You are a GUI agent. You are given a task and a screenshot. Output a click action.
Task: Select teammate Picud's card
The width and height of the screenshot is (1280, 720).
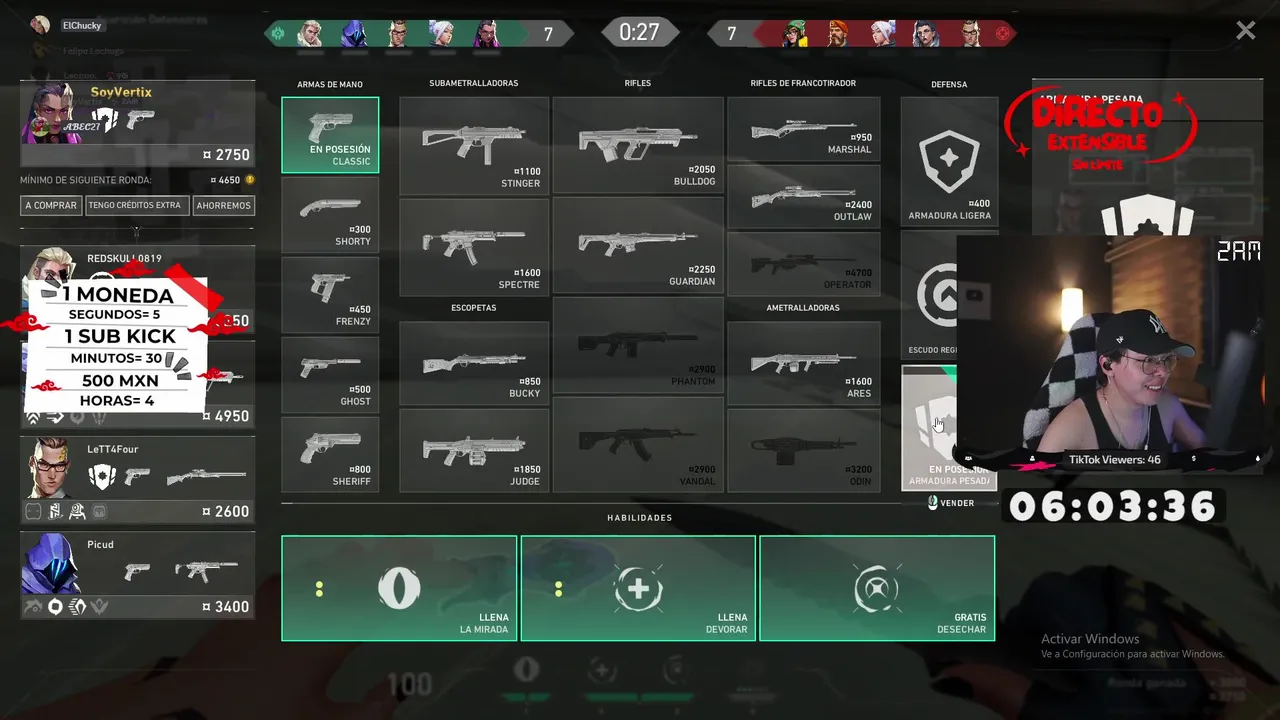[x=137, y=575]
